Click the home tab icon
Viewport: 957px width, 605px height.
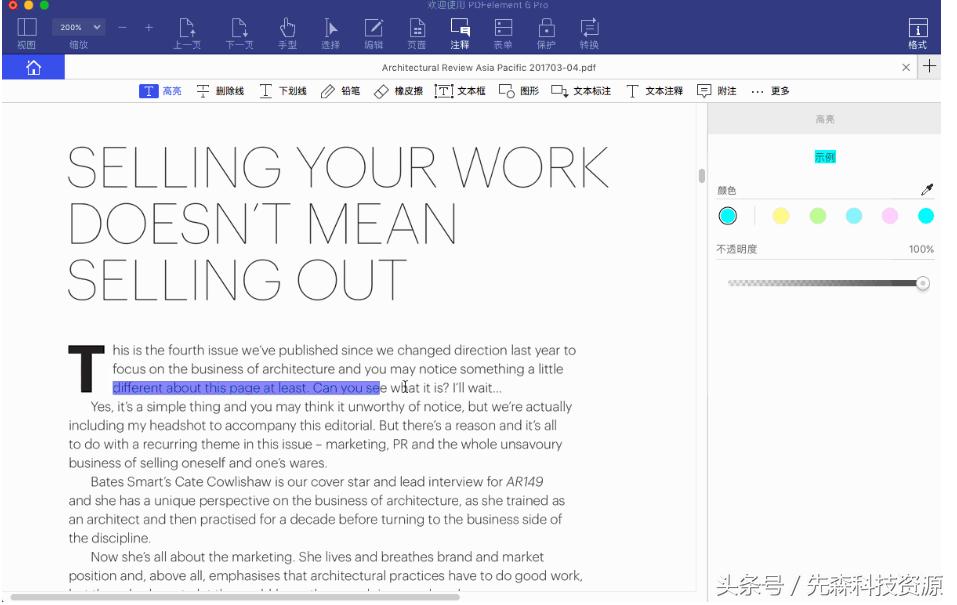tap(34, 67)
